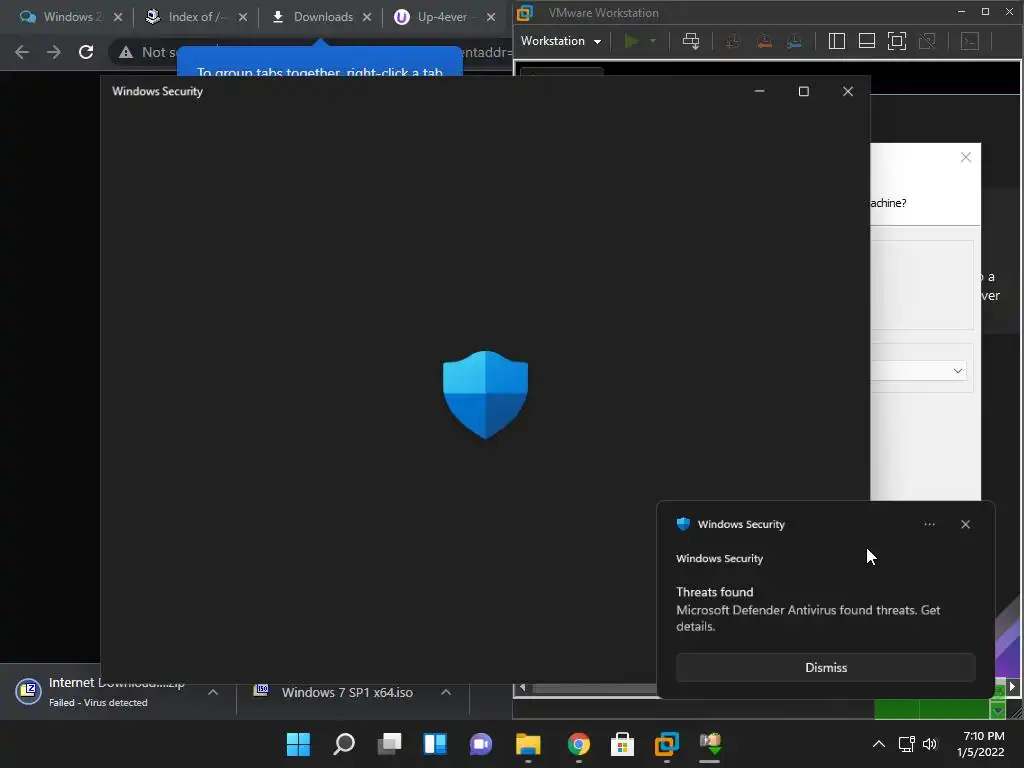Screen dimensions: 1024x768
Task: Open taskbar Search
Action: pyautogui.click(x=344, y=744)
